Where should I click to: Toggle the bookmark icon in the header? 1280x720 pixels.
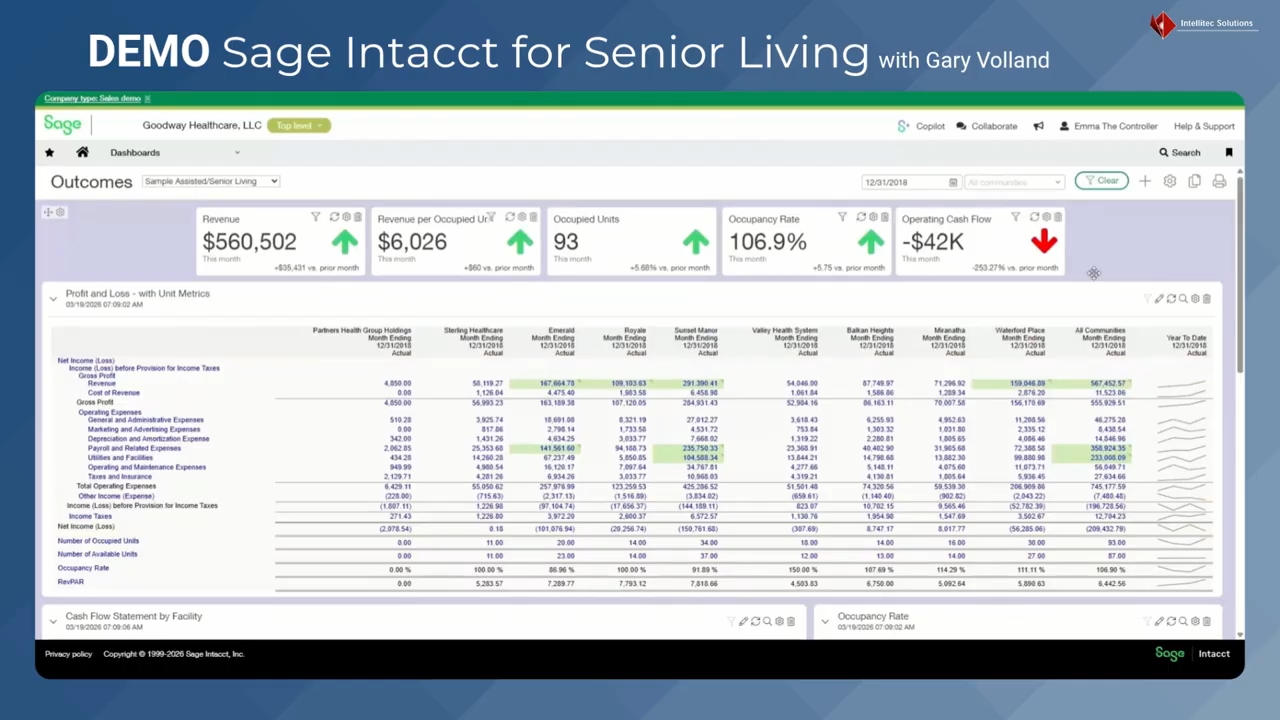pos(1229,152)
